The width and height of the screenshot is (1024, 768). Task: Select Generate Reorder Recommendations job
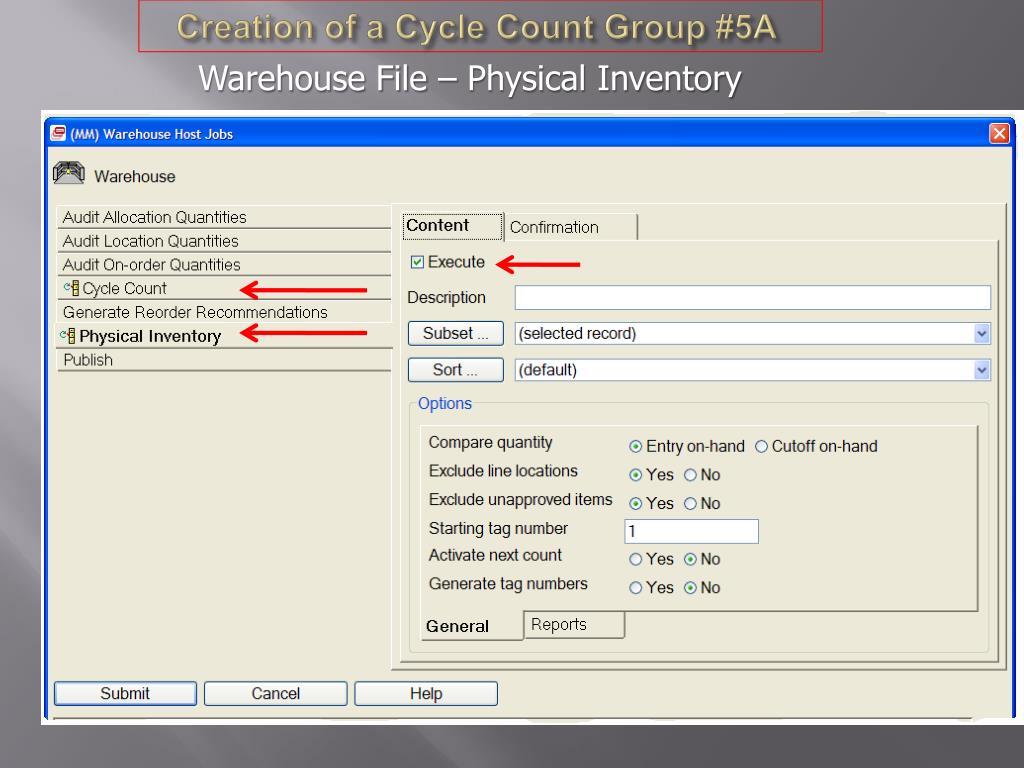pyautogui.click(x=224, y=312)
